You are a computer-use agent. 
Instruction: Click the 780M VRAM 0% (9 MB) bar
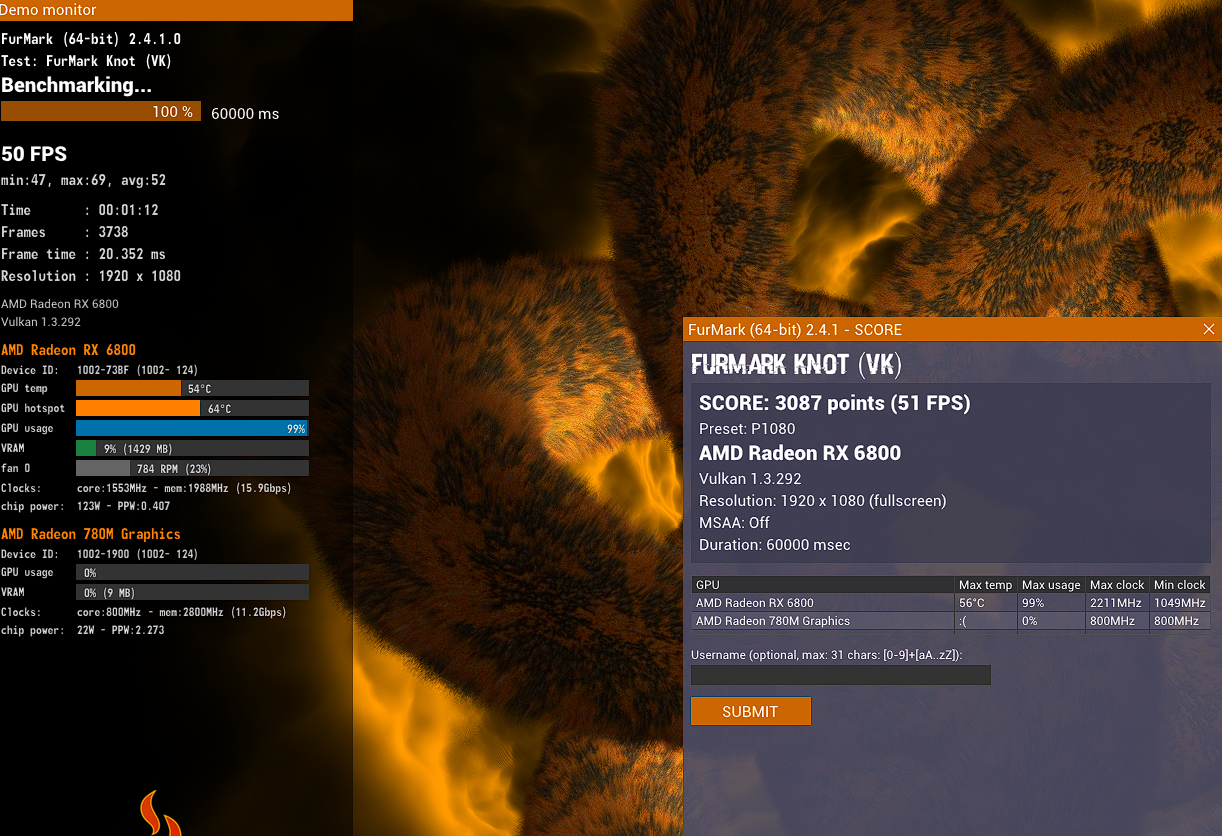192,592
